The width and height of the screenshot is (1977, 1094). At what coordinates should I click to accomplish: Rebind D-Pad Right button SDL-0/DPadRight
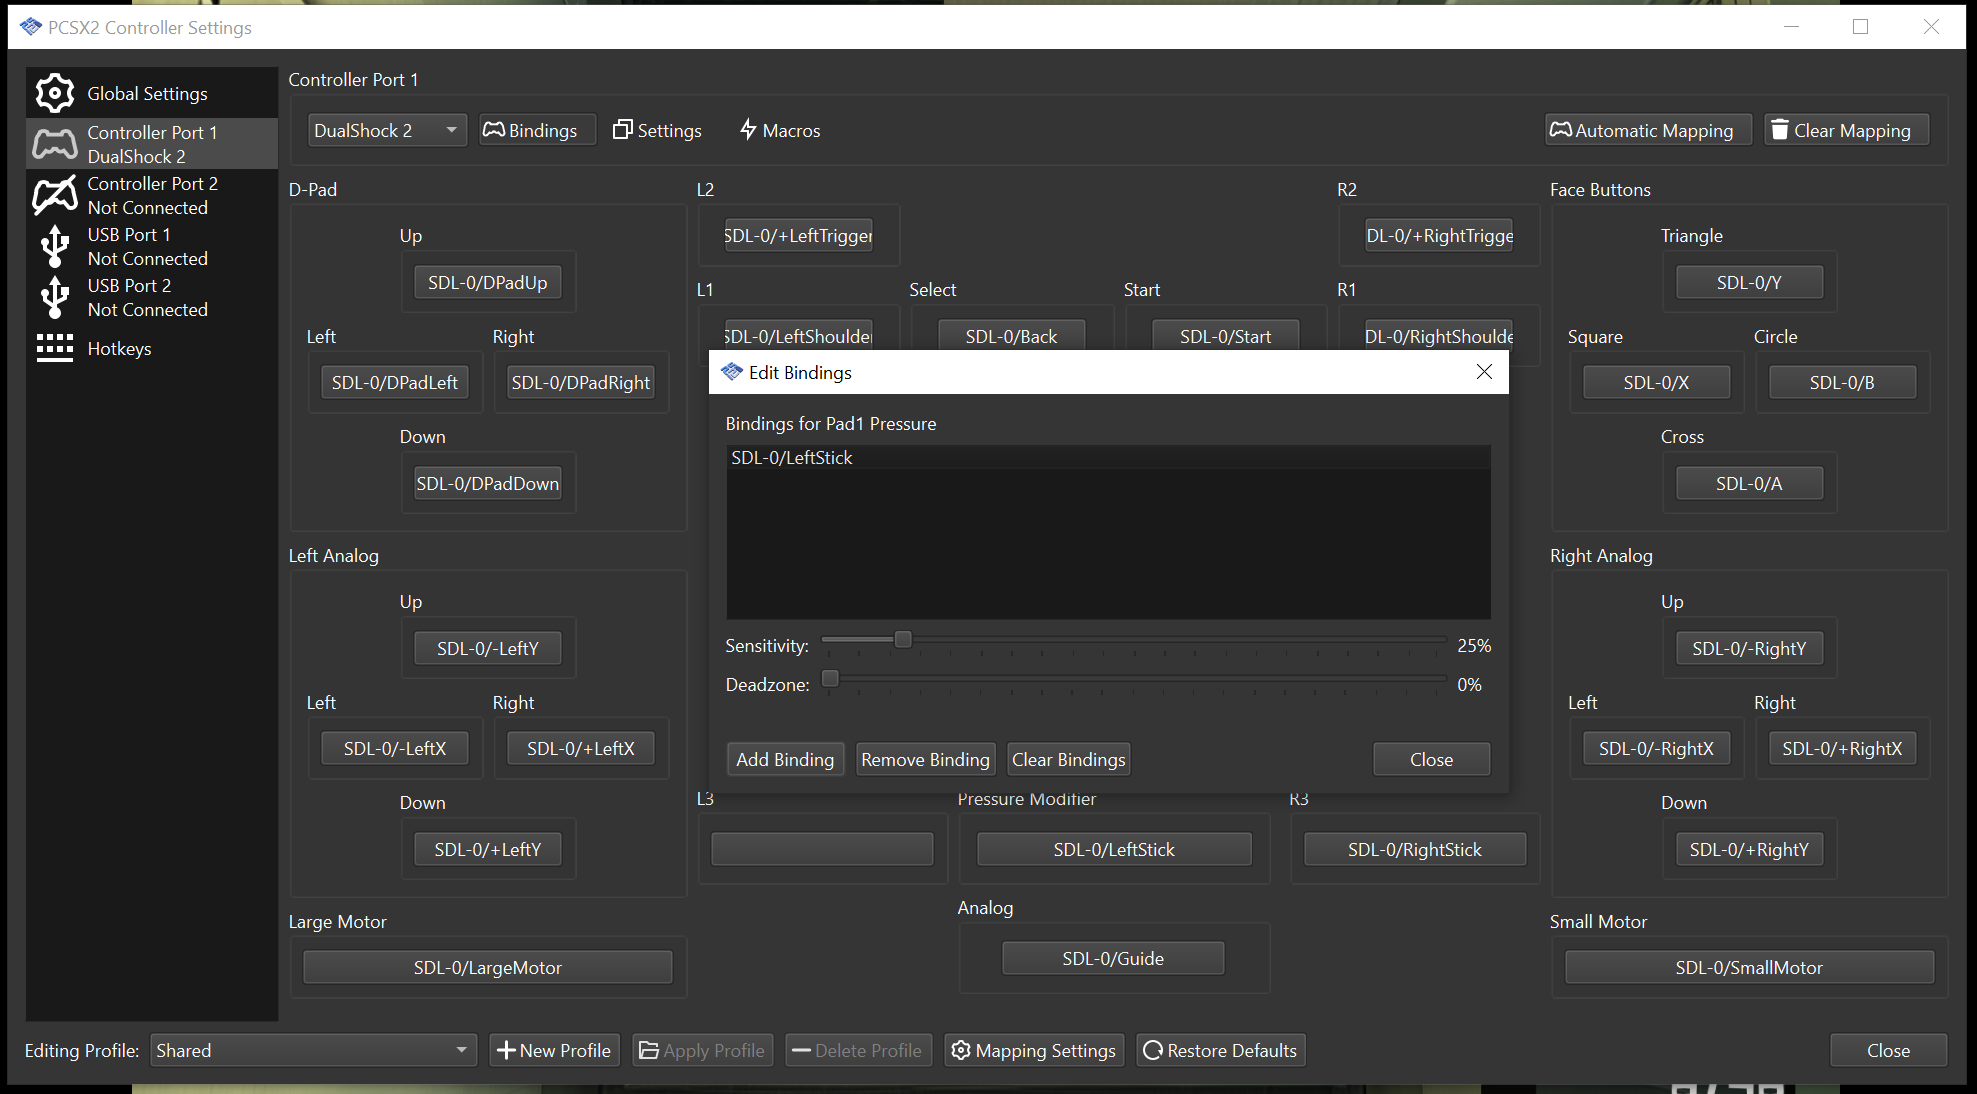coord(581,382)
